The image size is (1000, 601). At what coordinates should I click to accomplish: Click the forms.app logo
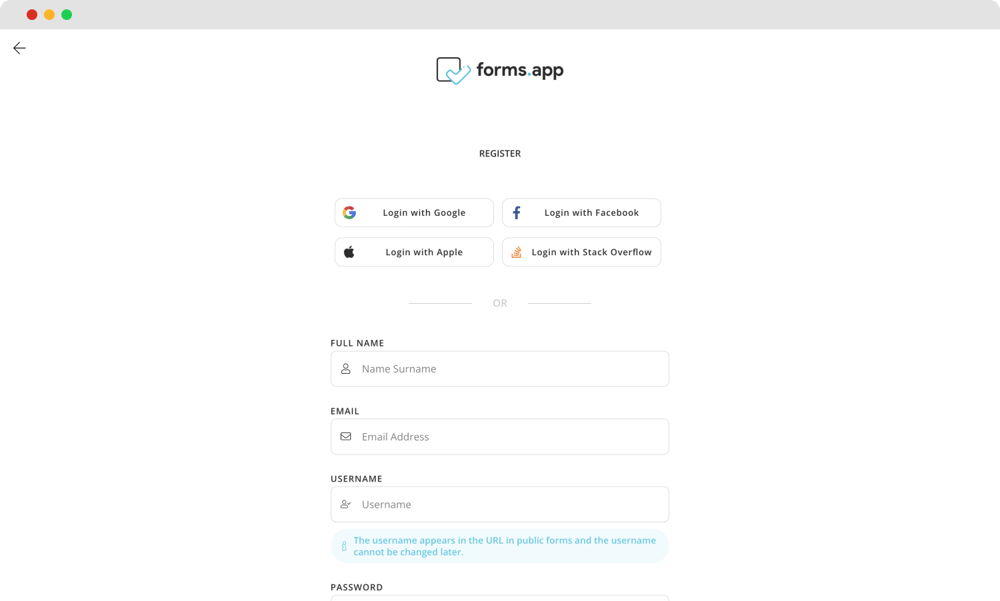click(499, 69)
